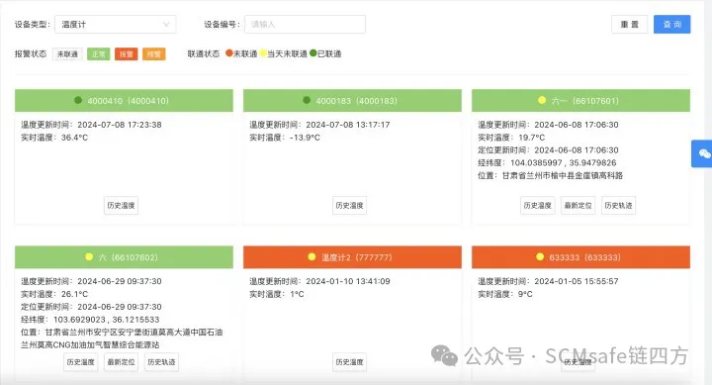Viewport: 712px width, 385px height.
Task: Click yellow status dot on 66107602 card
Action: click(x=89, y=257)
